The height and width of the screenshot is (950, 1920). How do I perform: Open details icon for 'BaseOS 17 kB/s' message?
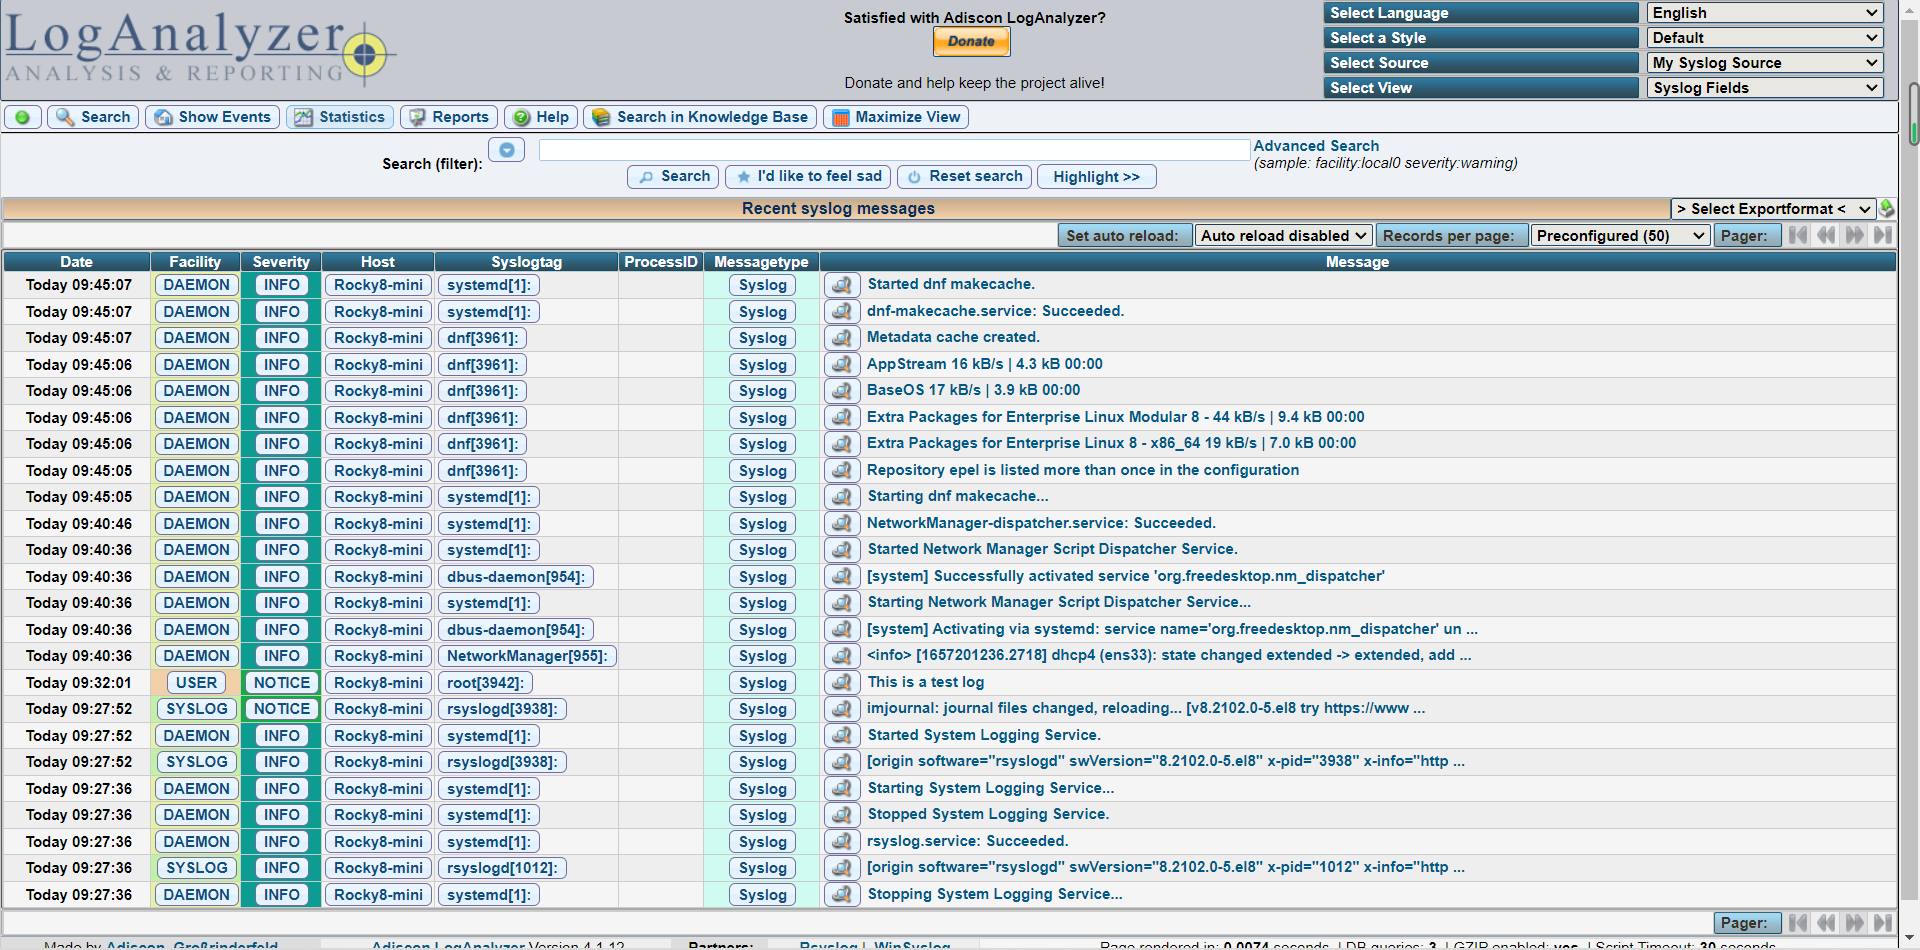(x=842, y=391)
